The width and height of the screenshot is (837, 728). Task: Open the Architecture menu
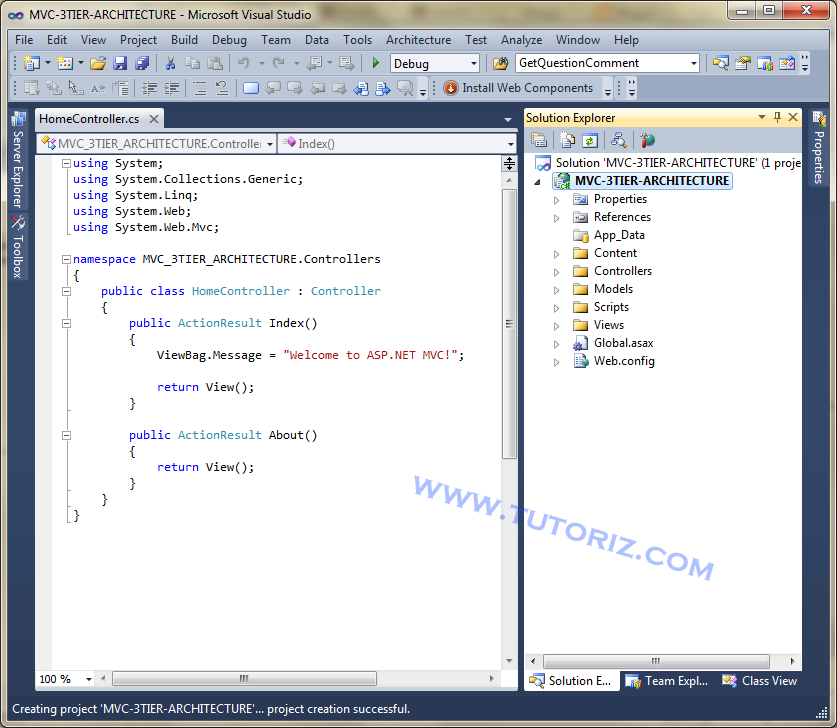click(x=418, y=40)
